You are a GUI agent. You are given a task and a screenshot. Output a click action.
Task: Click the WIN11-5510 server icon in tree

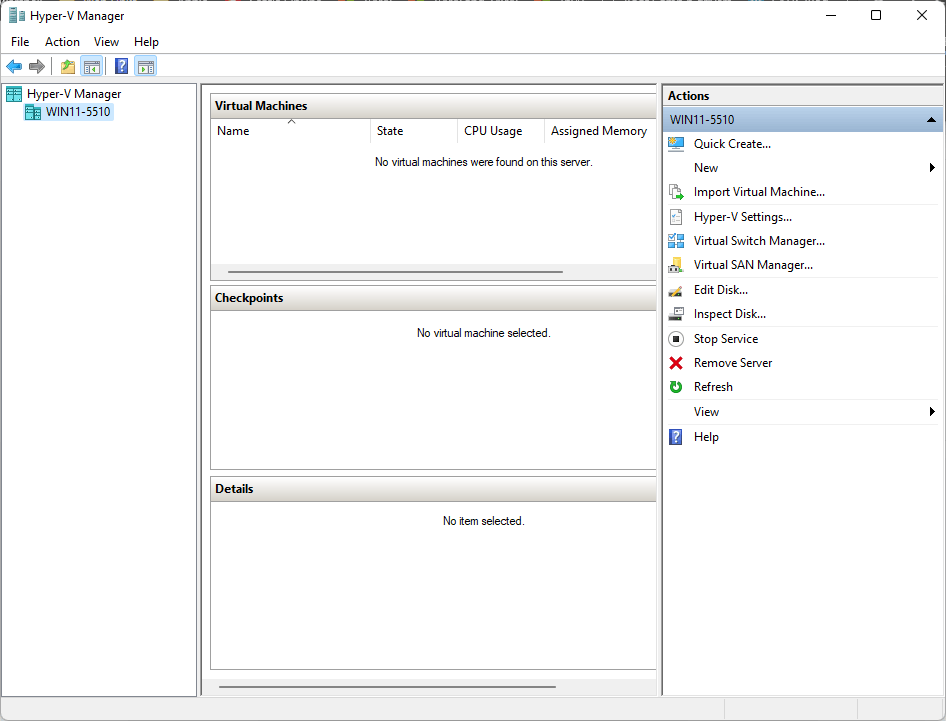[x=33, y=112]
